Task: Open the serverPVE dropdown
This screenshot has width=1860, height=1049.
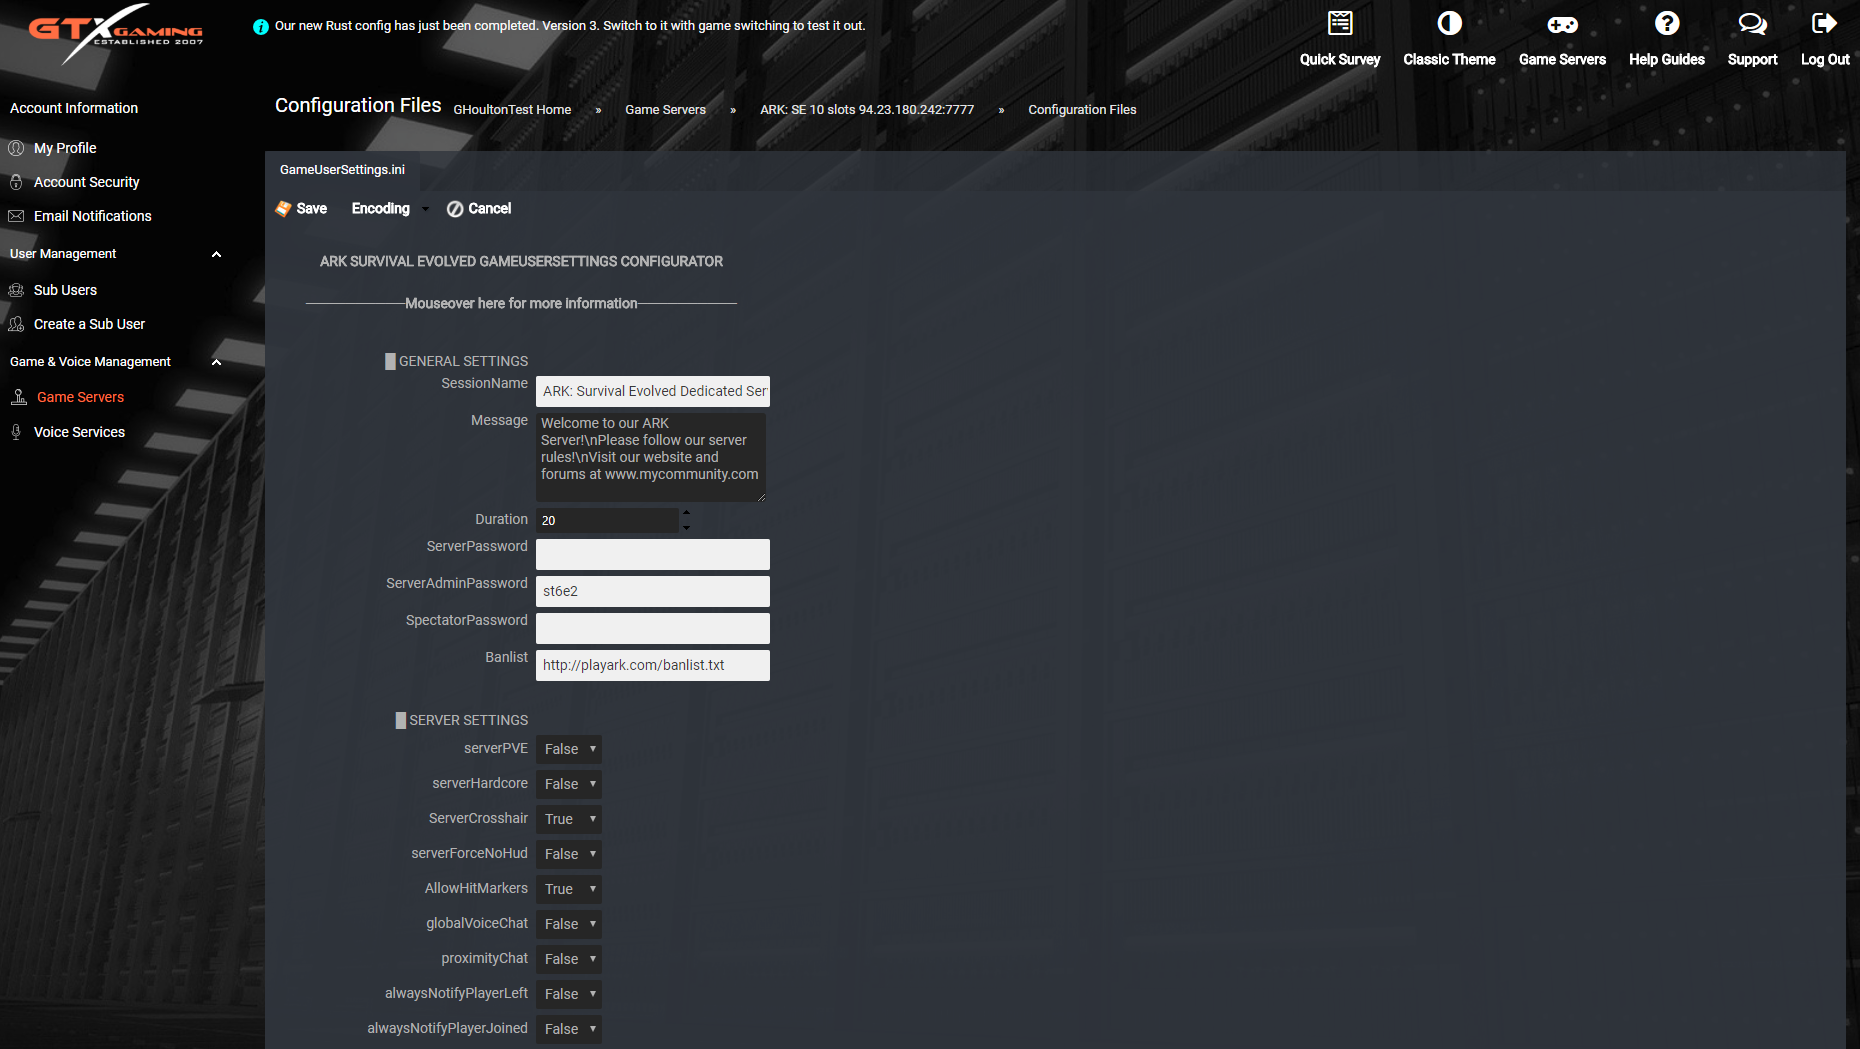Action: pos(569,749)
